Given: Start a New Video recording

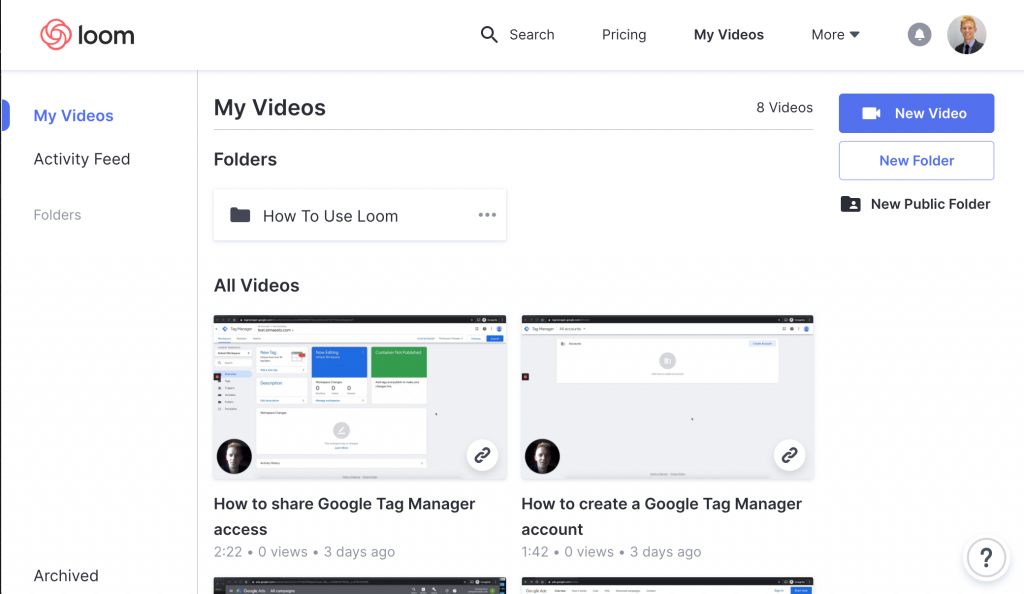Looking at the screenshot, I should click(x=916, y=113).
